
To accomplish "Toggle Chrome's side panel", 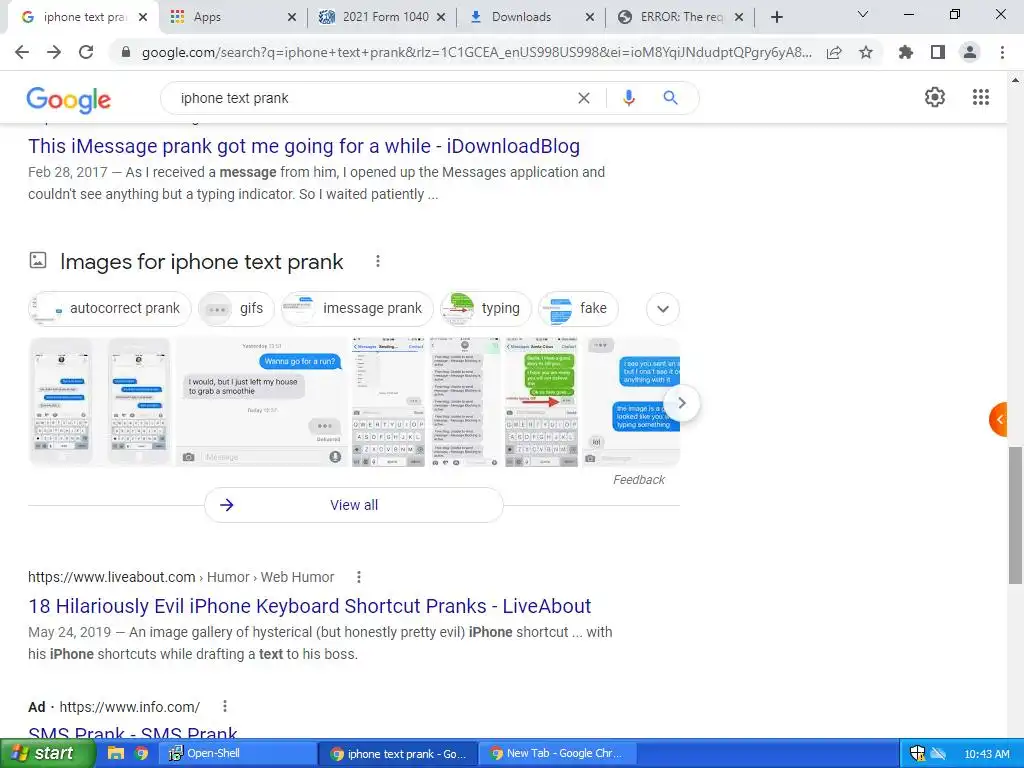I will (x=938, y=52).
